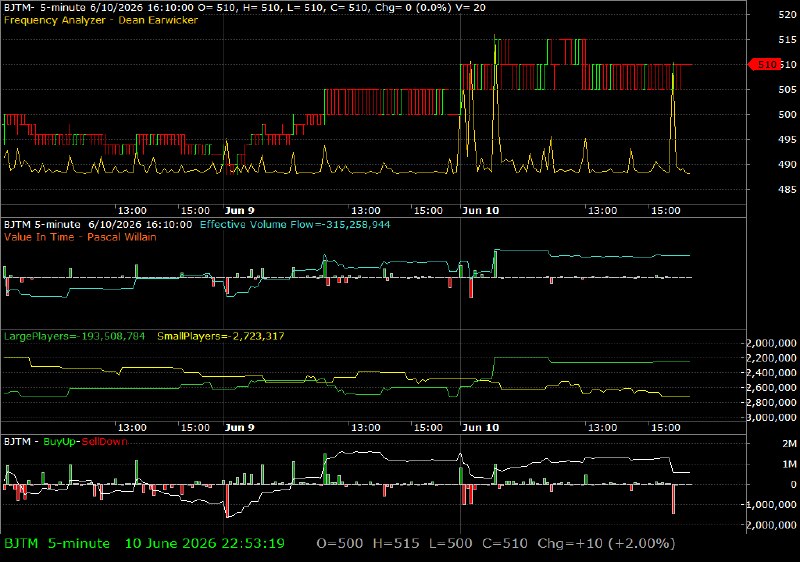Click the '10 June 2026 22:53:19' status timestamp
800x562 pixels.
pyautogui.click(x=205, y=544)
